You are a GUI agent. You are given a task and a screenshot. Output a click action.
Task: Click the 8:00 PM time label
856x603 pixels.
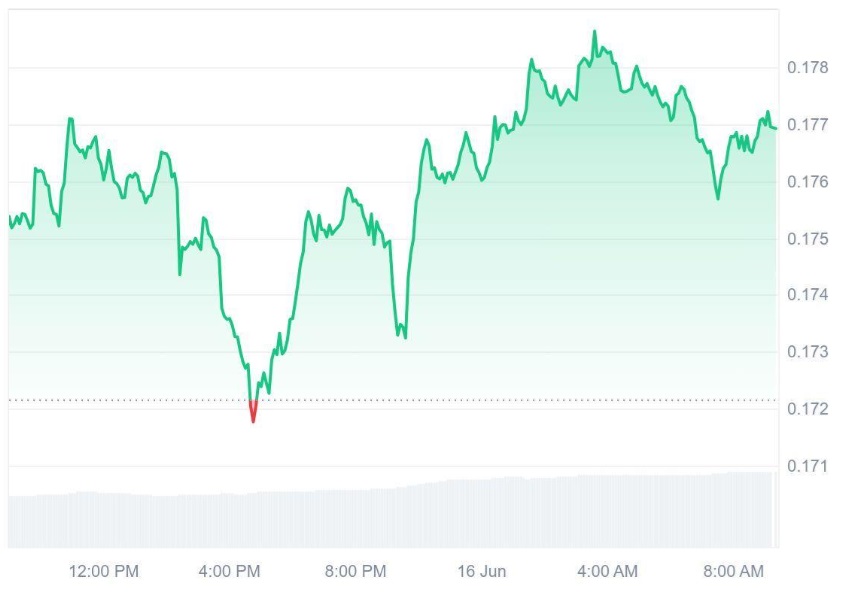(x=356, y=572)
